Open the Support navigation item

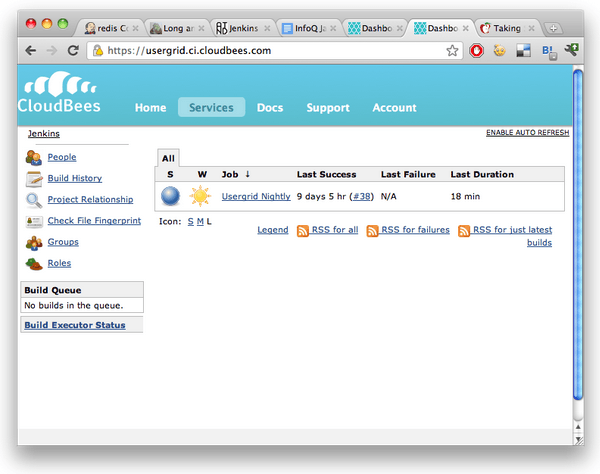[328, 108]
